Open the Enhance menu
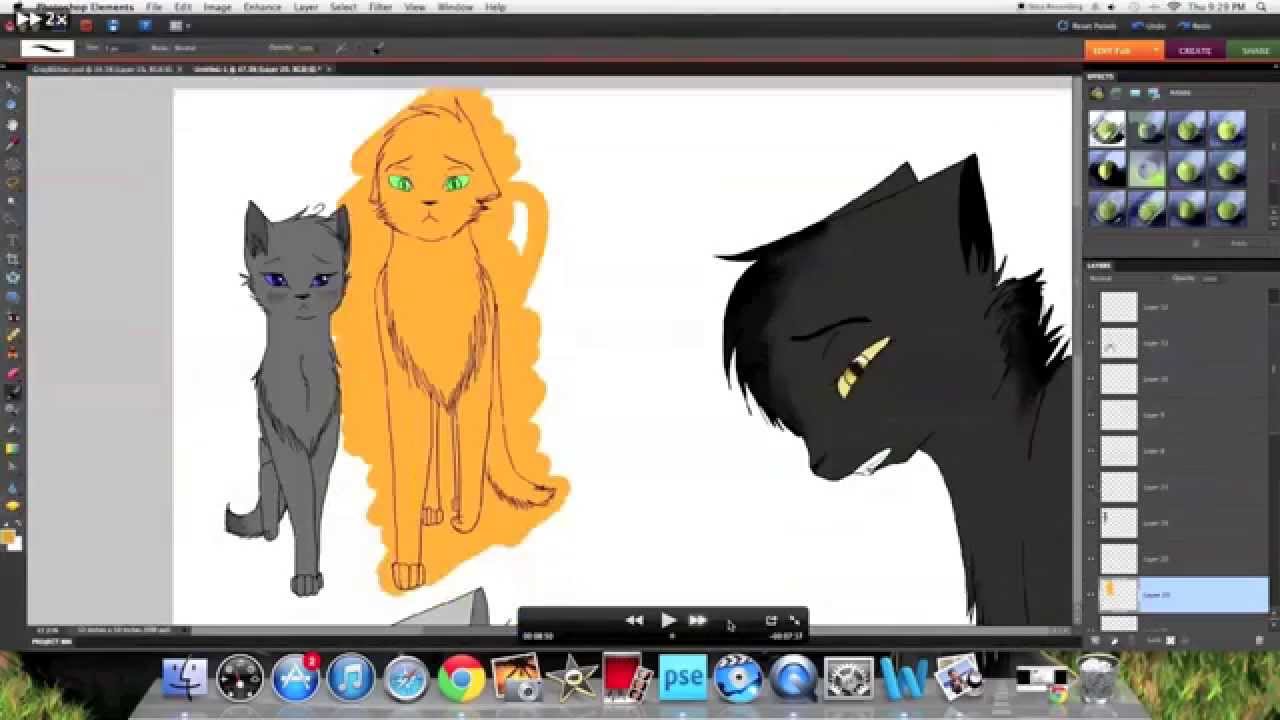 click(x=263, y=7)
